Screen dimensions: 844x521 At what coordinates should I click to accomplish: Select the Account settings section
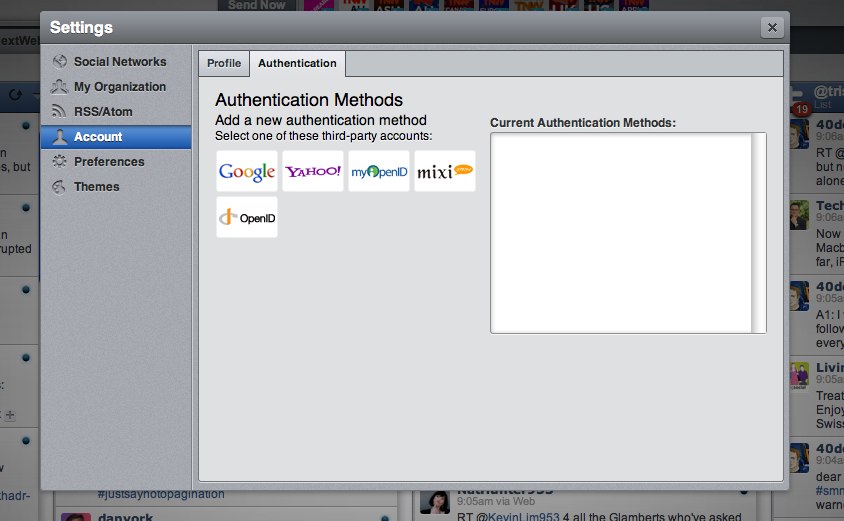(116, 137)
